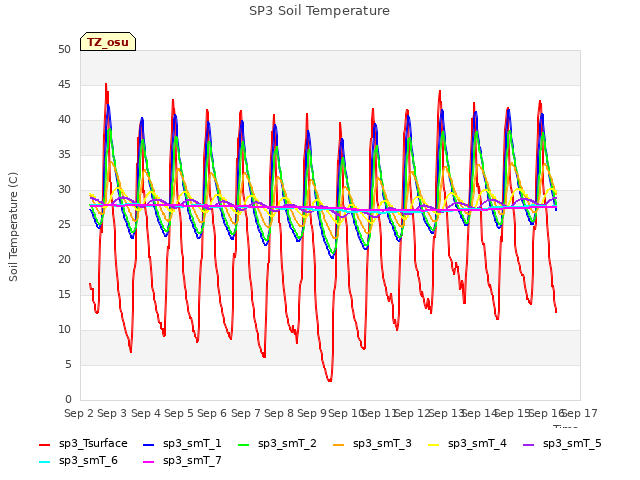Click the green sp3_smT_2 legend swatch
Image resolution: width=640 pixels, height=480 pixels.
coord(244,444)
